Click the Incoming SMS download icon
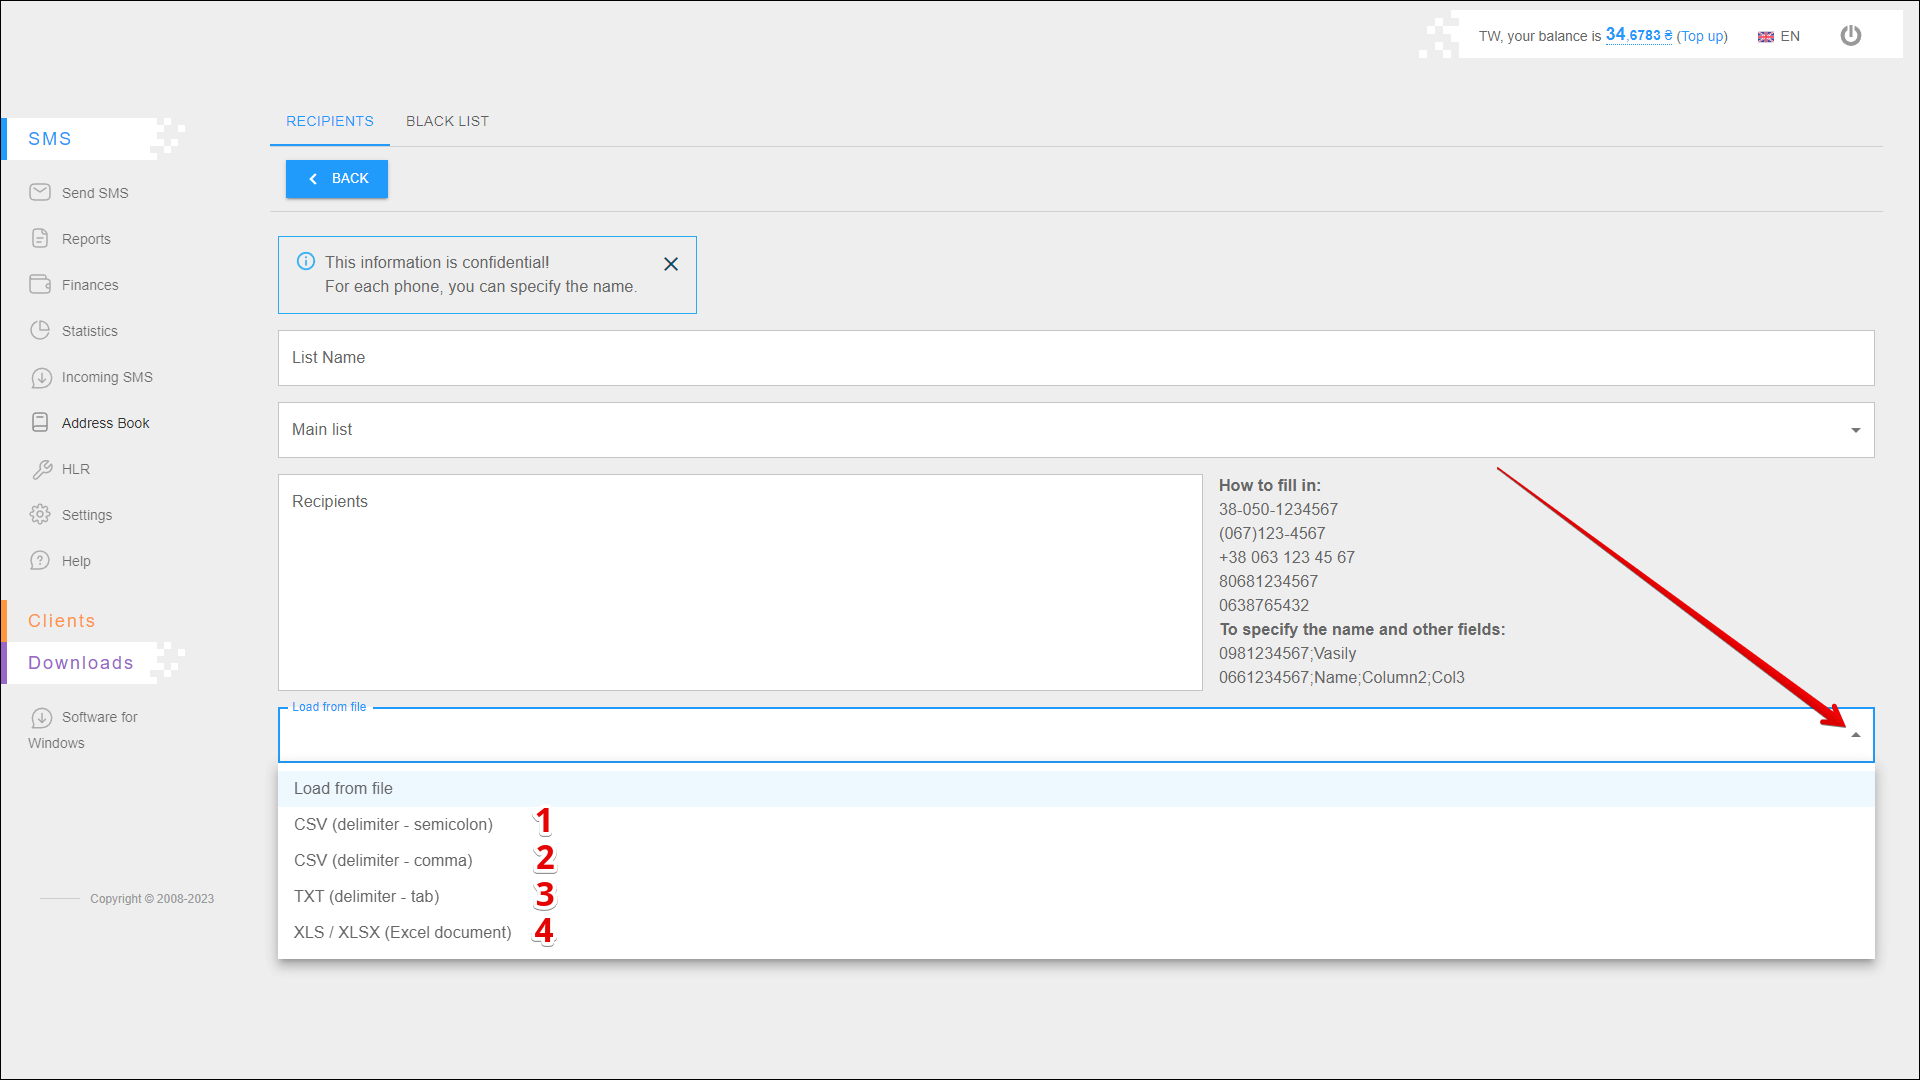This screenshot has width=1920, height=1080. [41, 377]
